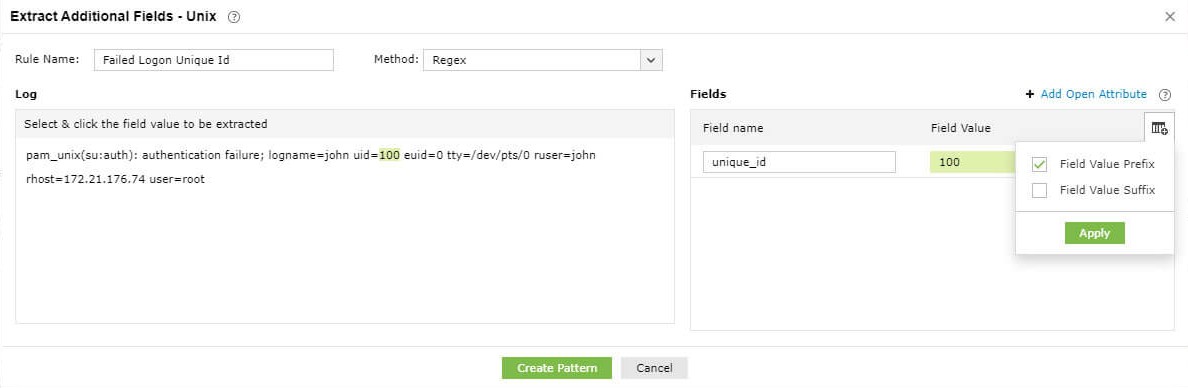Click Add Open Attribute link
The image size is (1188, 388).
pyautogui.click(x=1093, y=94)
